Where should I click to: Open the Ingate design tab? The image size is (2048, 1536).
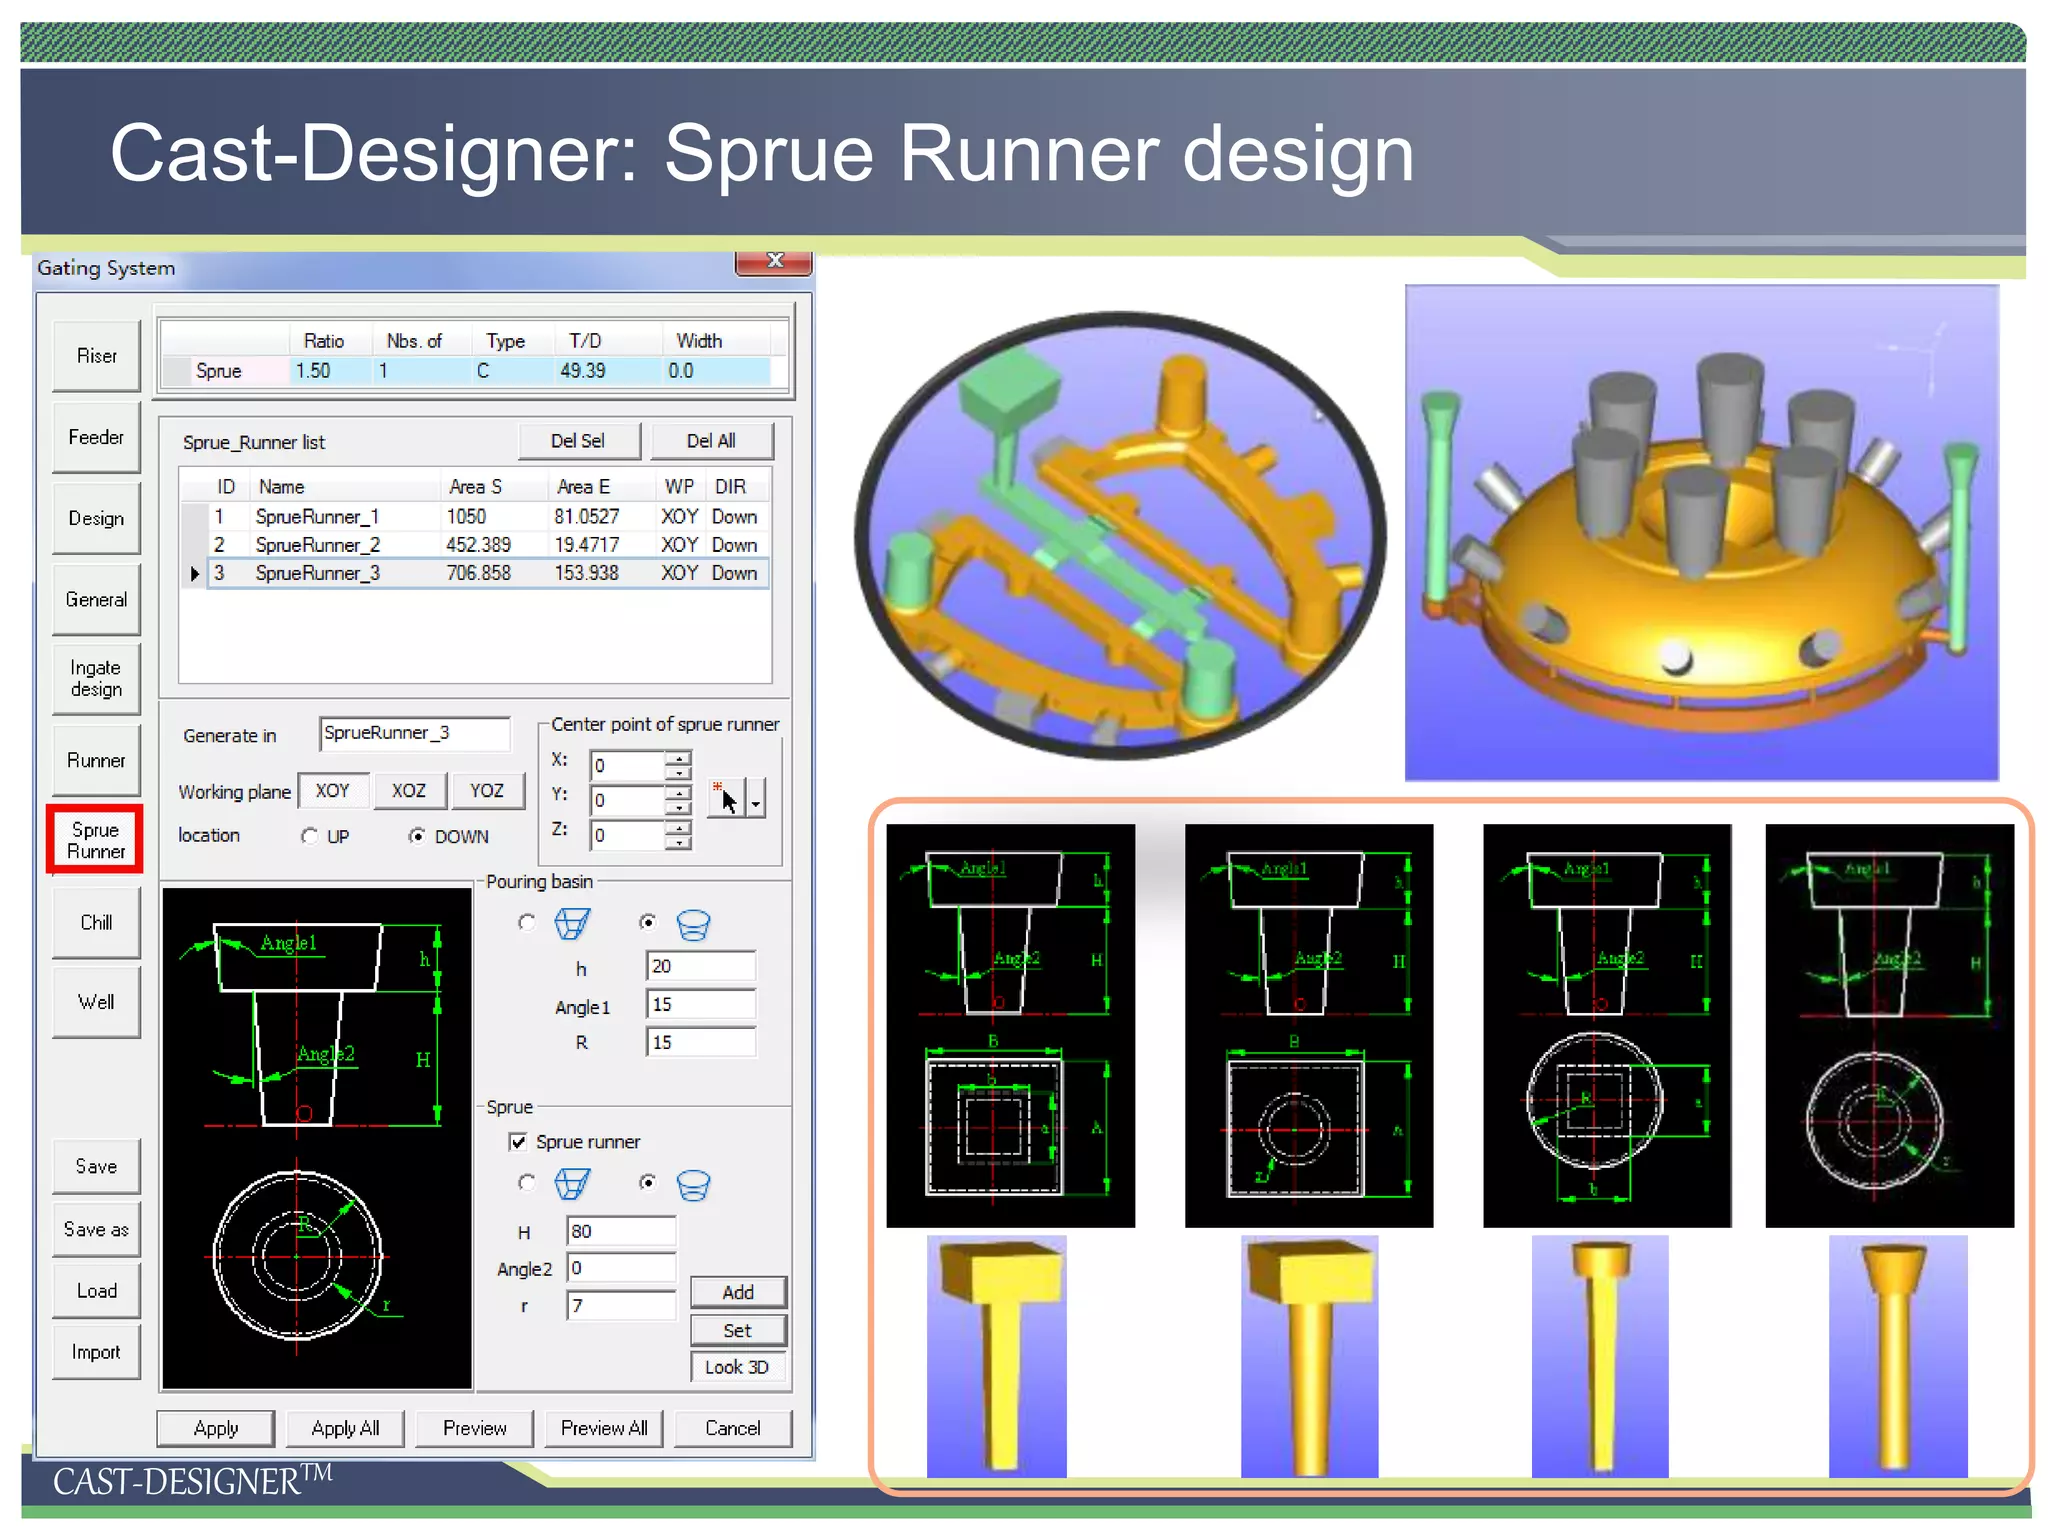click(96, 678)
